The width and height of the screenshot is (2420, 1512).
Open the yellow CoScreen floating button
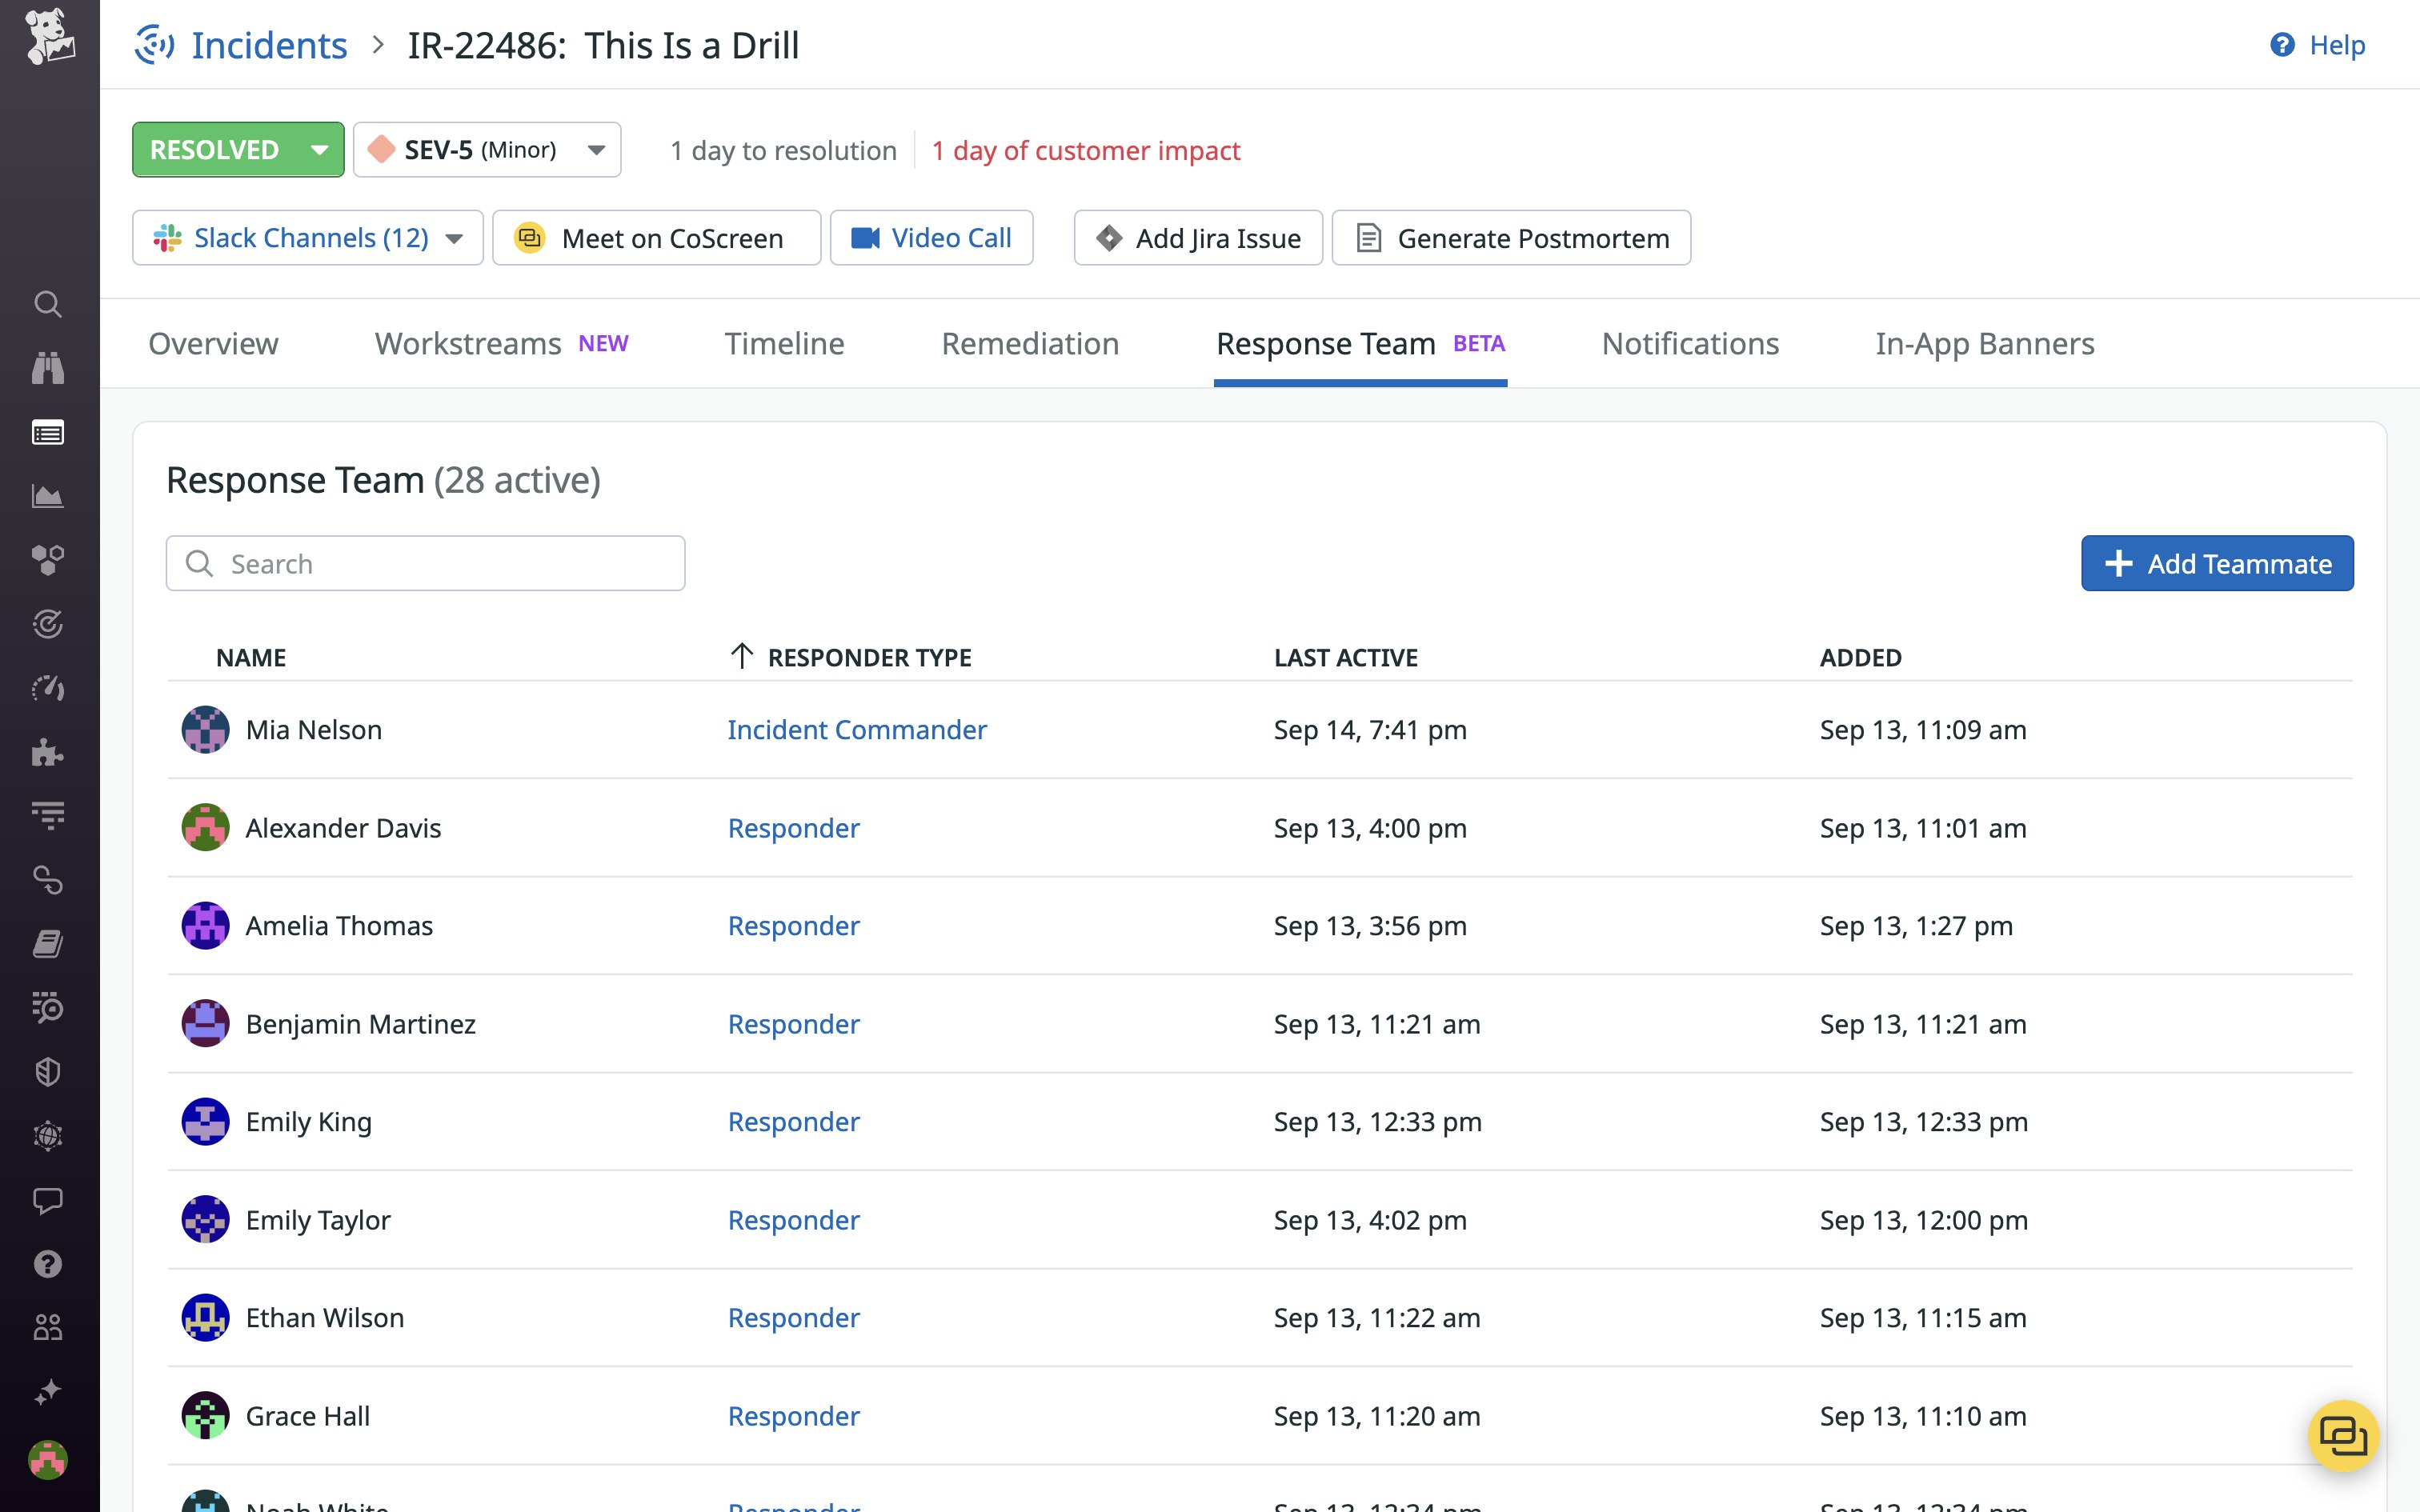[x=2342, y=1437]
